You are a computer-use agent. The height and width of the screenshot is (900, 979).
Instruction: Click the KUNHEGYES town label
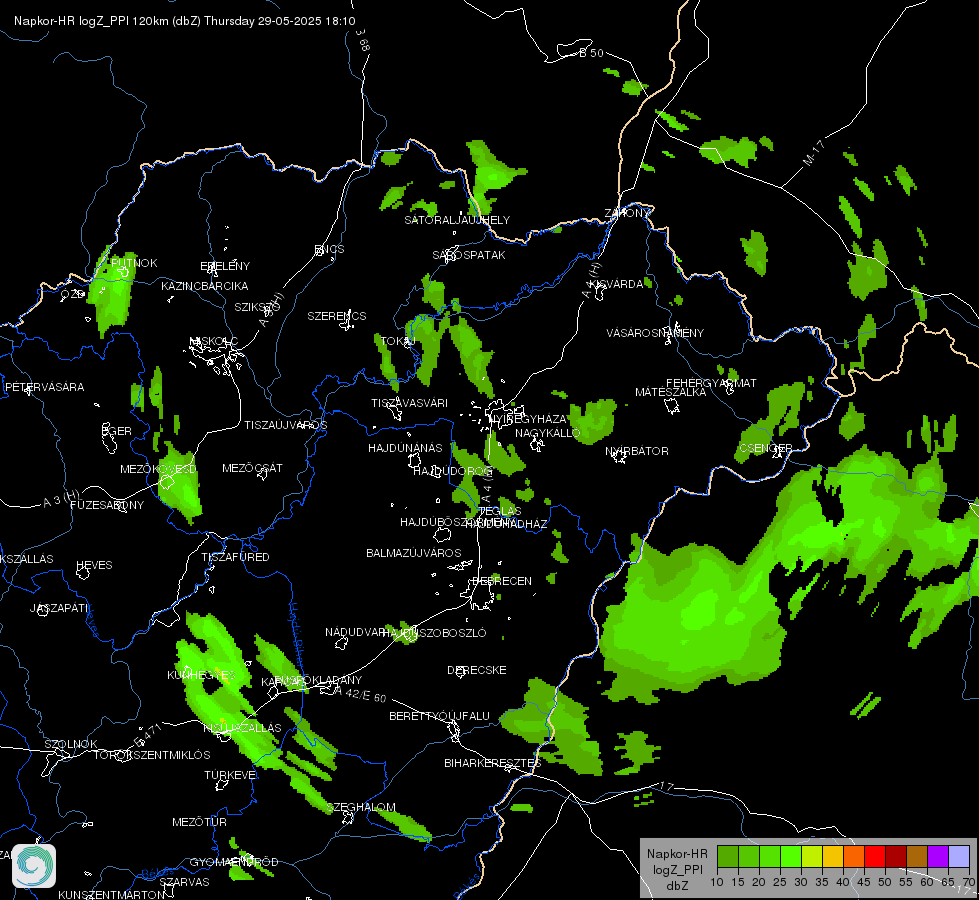coord(201,675)
